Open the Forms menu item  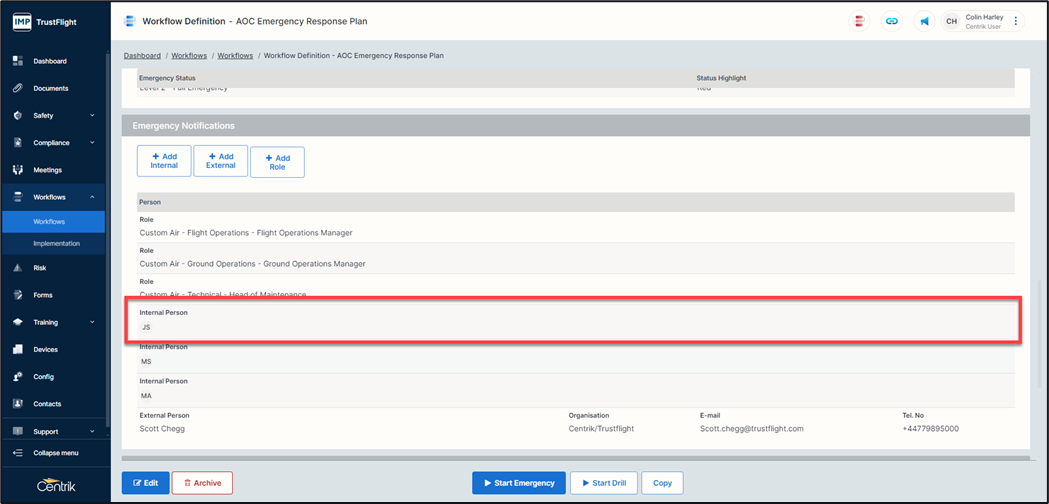(x=43, y=295)
